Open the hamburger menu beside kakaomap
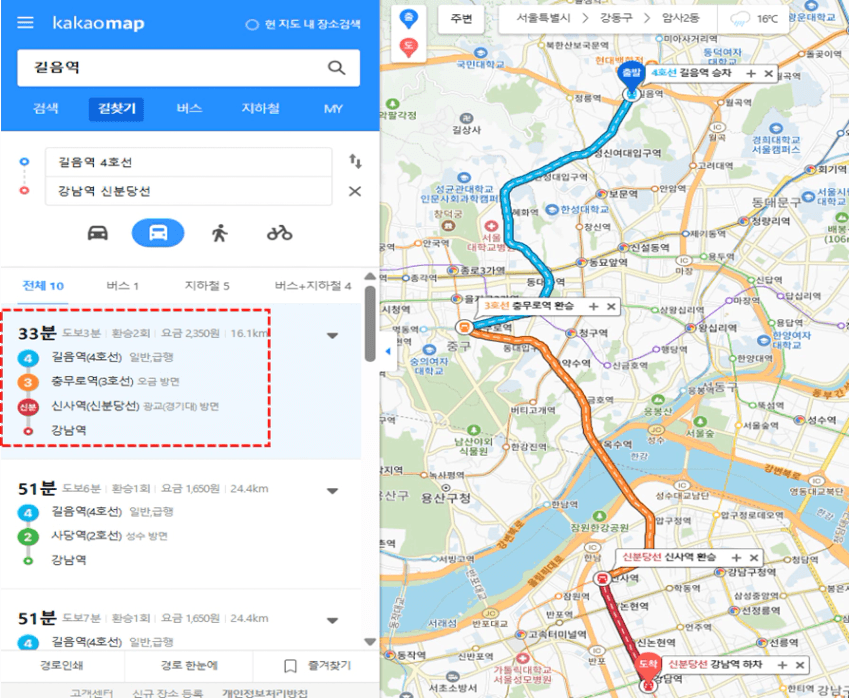The width and height of the screenshot is (849, 698). pos(25,23)
